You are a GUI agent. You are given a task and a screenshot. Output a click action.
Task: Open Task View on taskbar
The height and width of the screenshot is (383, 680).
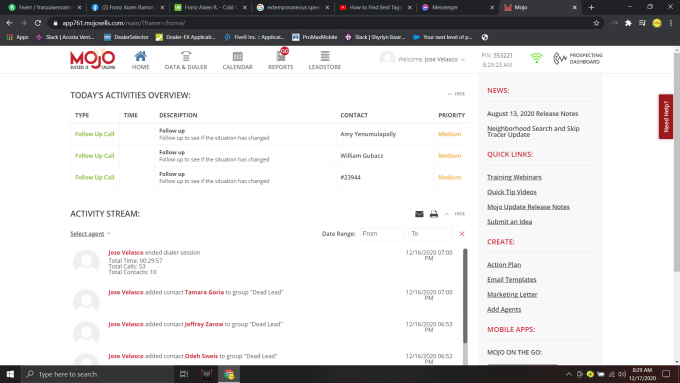(x=184, y=374)
